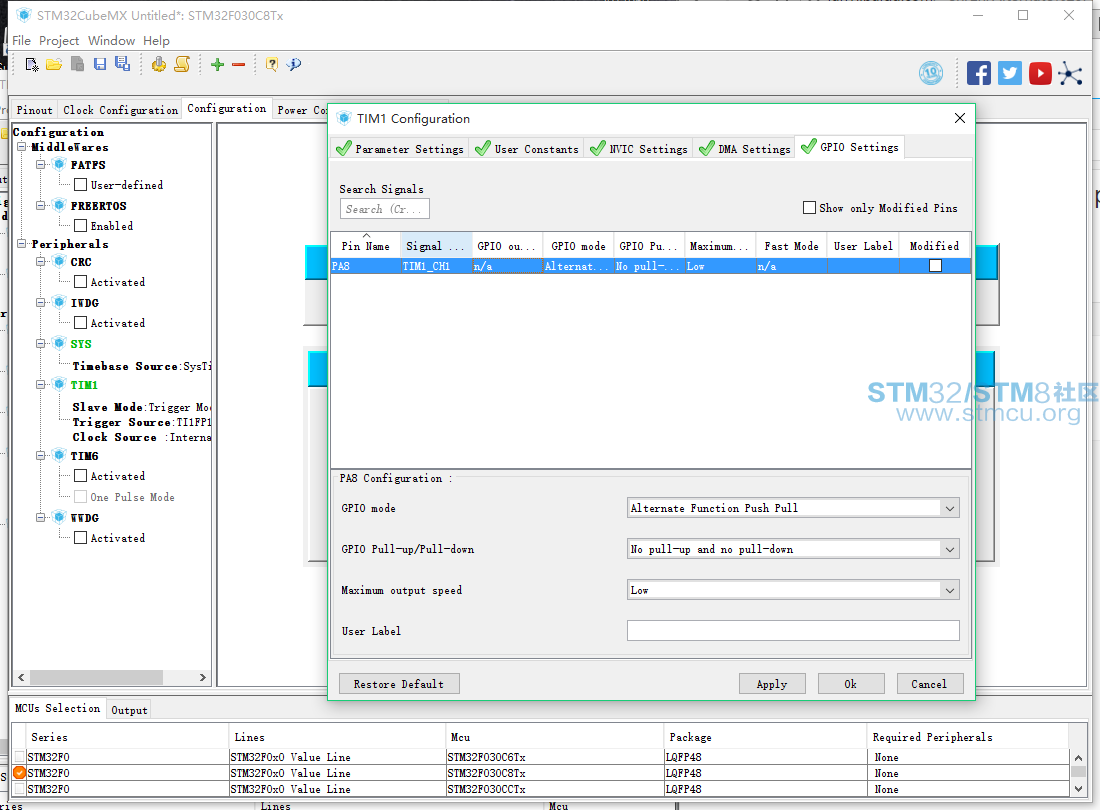Click the WWDG peripheral cube icon

coord(60,518)
